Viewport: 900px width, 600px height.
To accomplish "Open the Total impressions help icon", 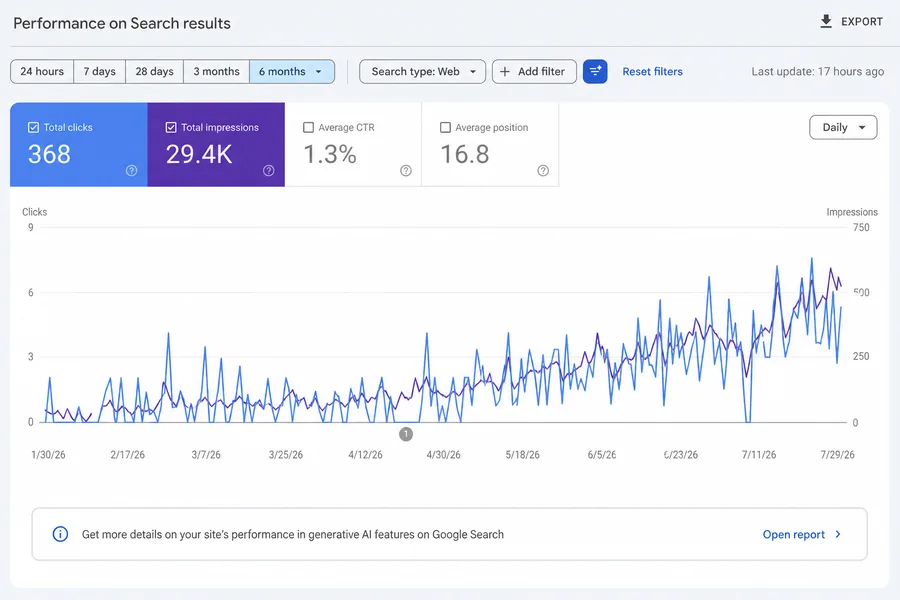I will pos(269,171).
